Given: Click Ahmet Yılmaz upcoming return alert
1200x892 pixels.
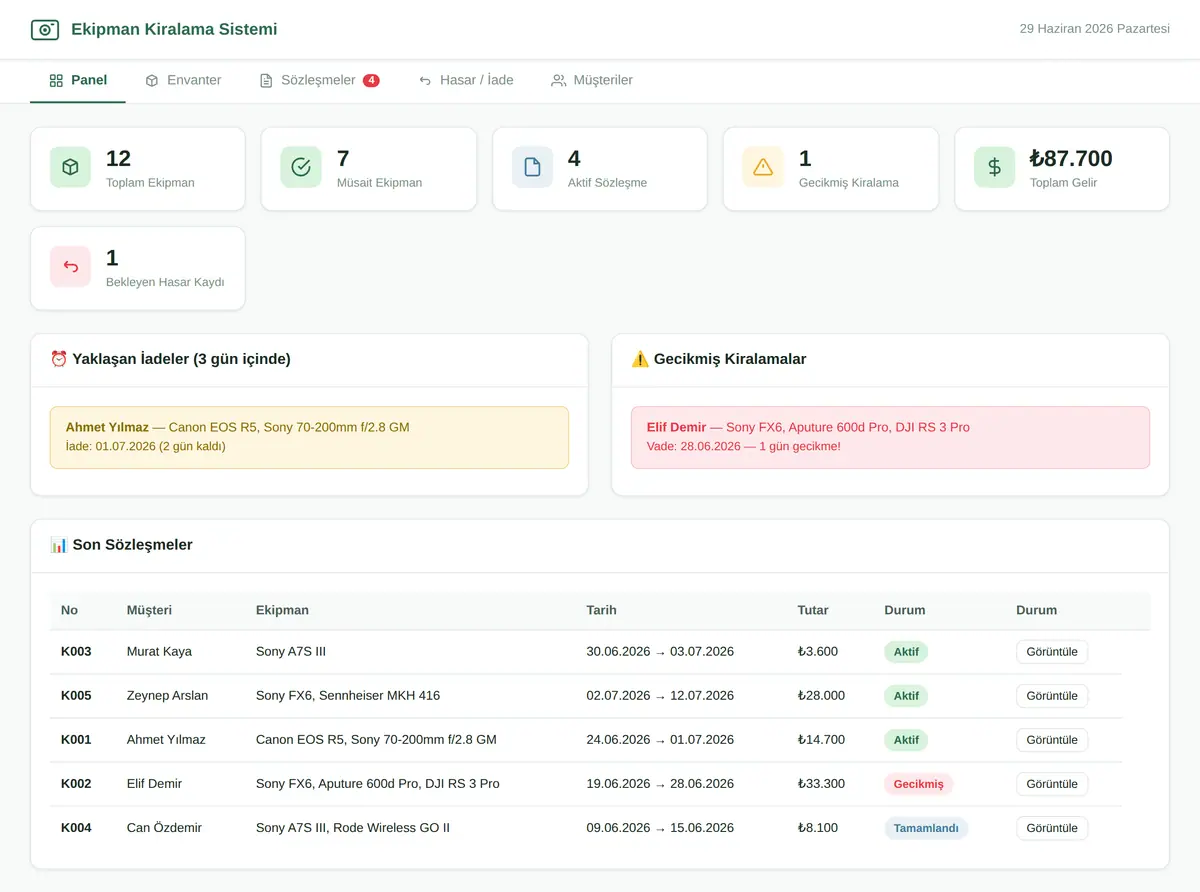Looking at the screenshot, I should click(x=309, y=437).
